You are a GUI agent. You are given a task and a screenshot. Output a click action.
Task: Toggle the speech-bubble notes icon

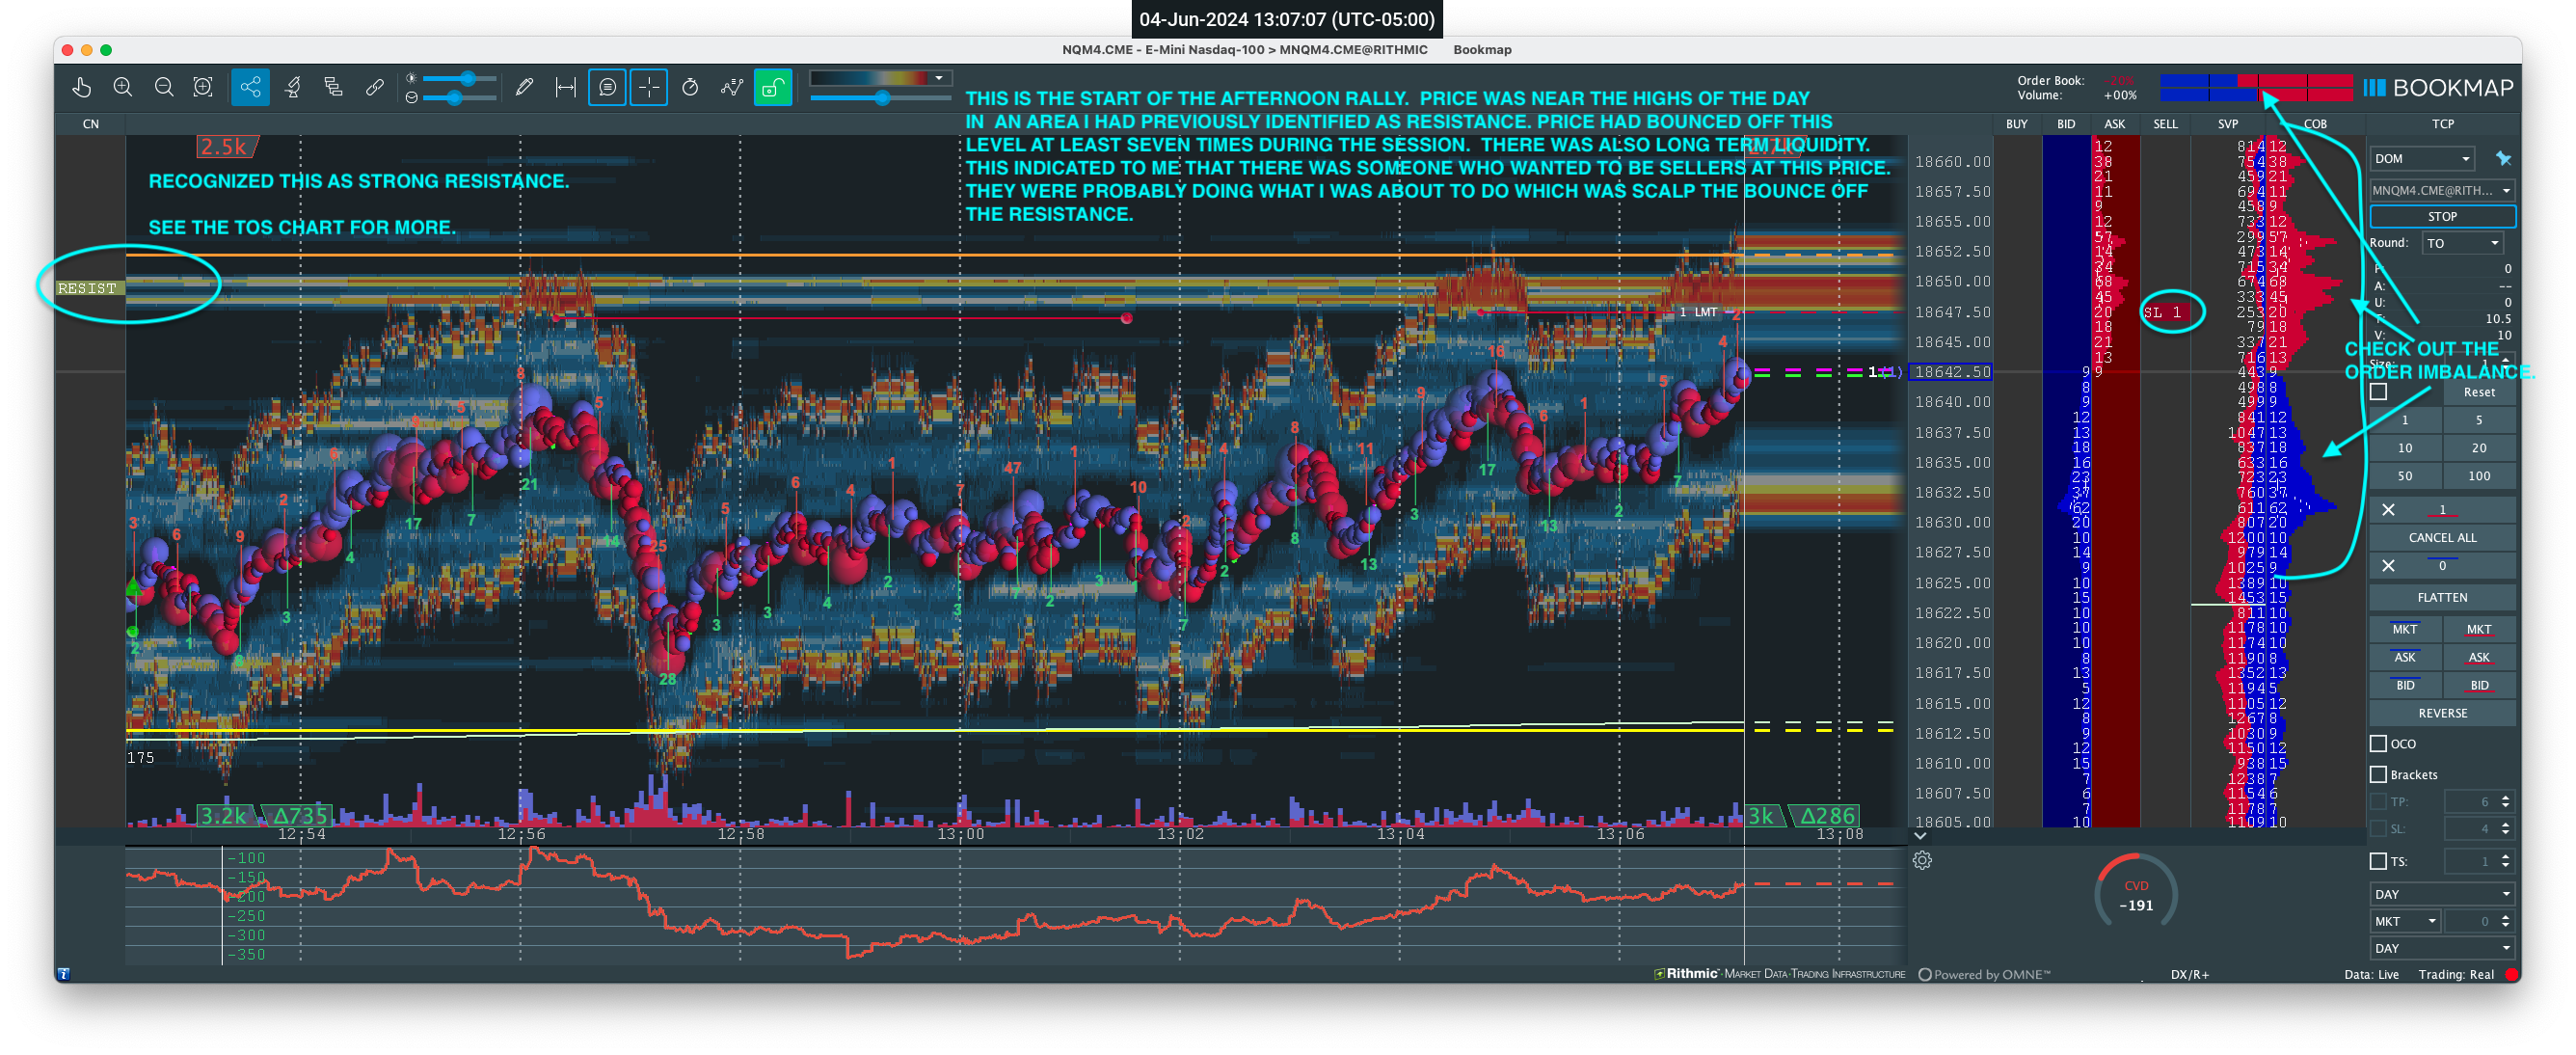608,88
